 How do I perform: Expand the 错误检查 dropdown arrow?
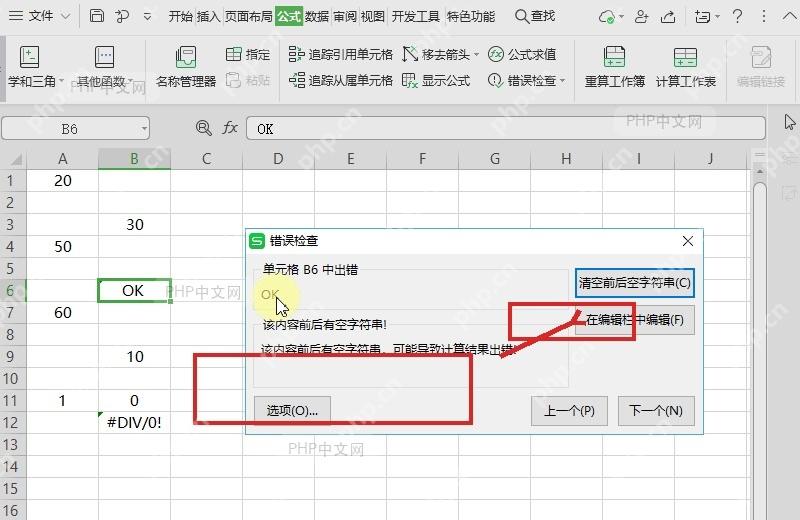(563, 81)
